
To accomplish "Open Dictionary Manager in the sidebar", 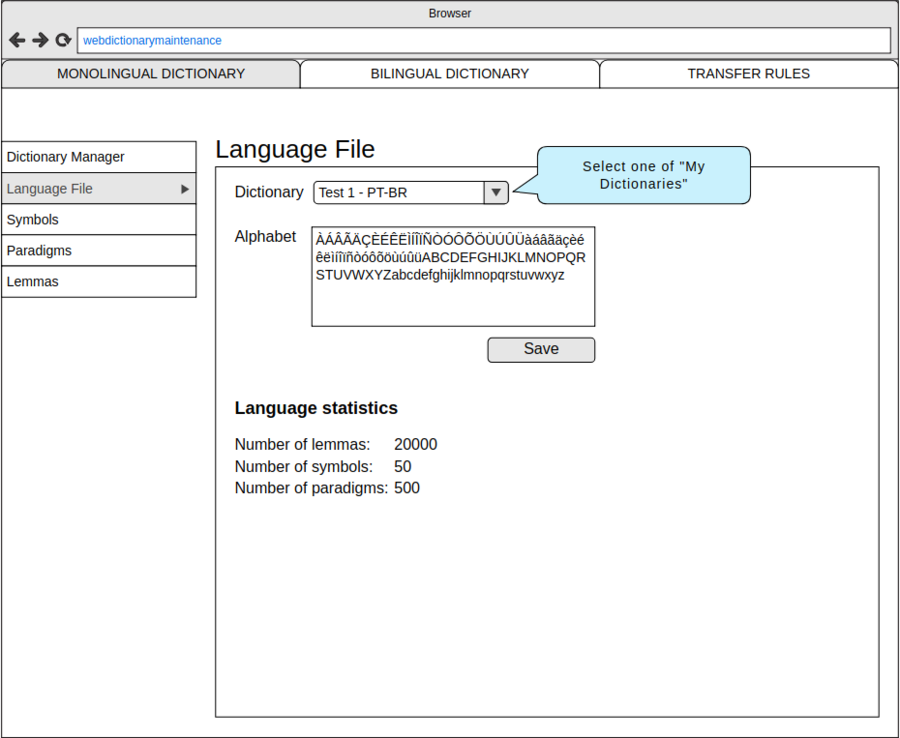I will point(99,157).
